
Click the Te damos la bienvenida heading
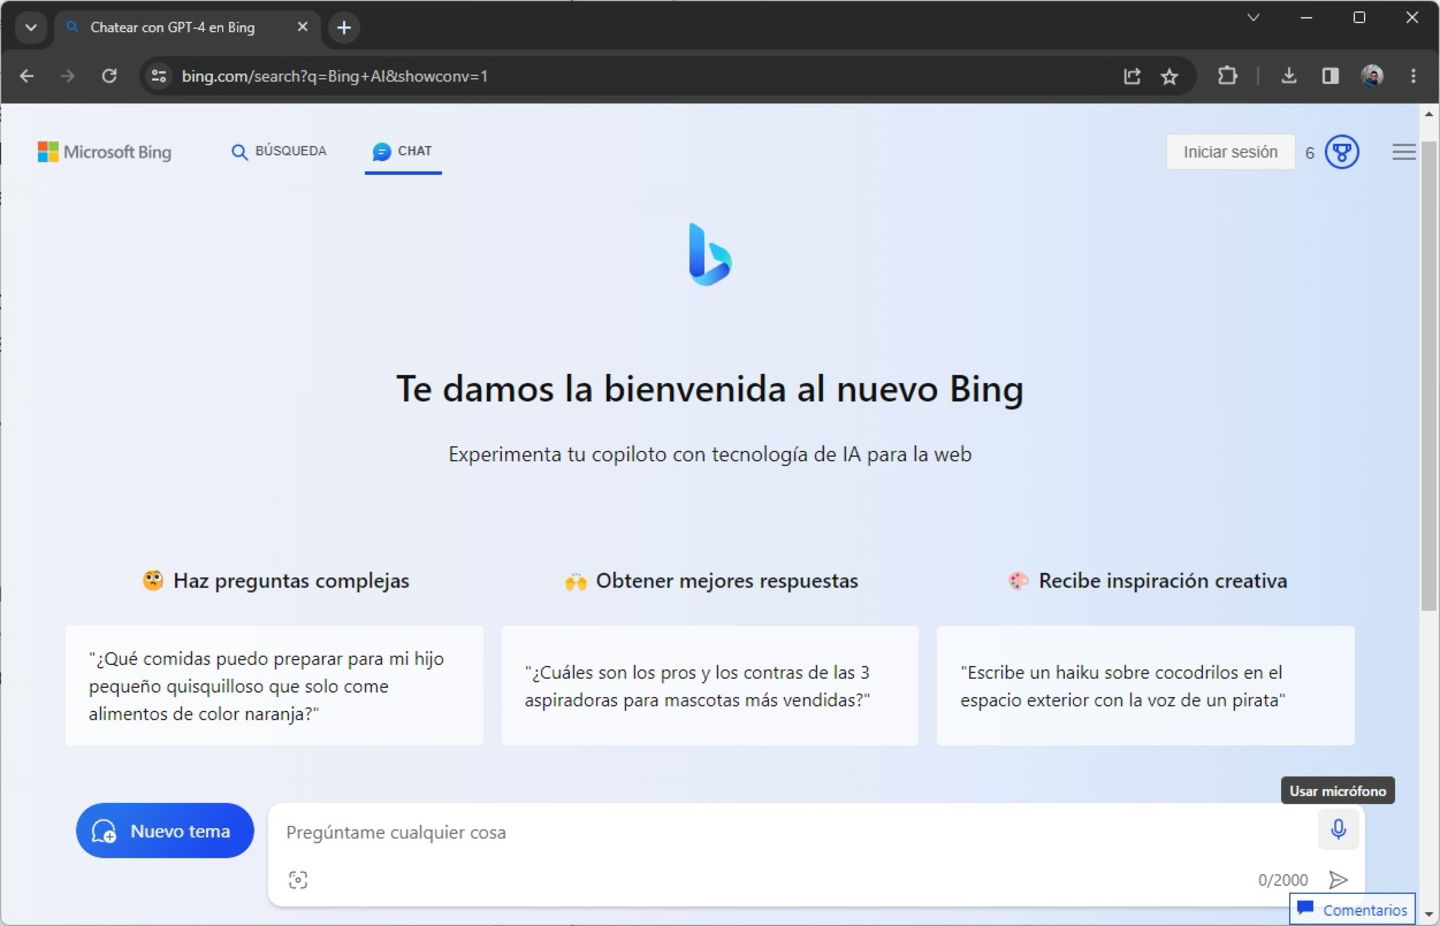(710, 388)
